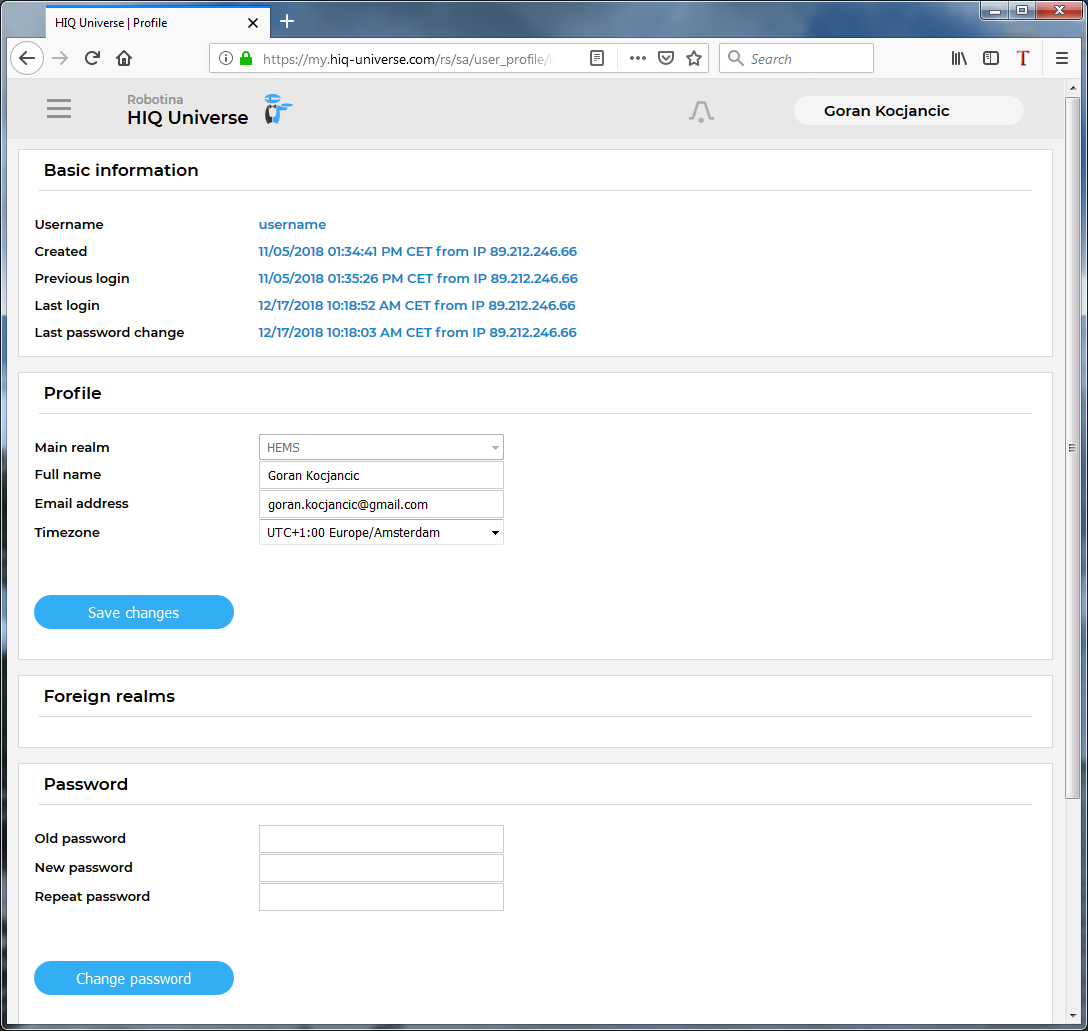1088x1031 pixels.
Task: Click the notification bell icon
Action: click(701, 111)
